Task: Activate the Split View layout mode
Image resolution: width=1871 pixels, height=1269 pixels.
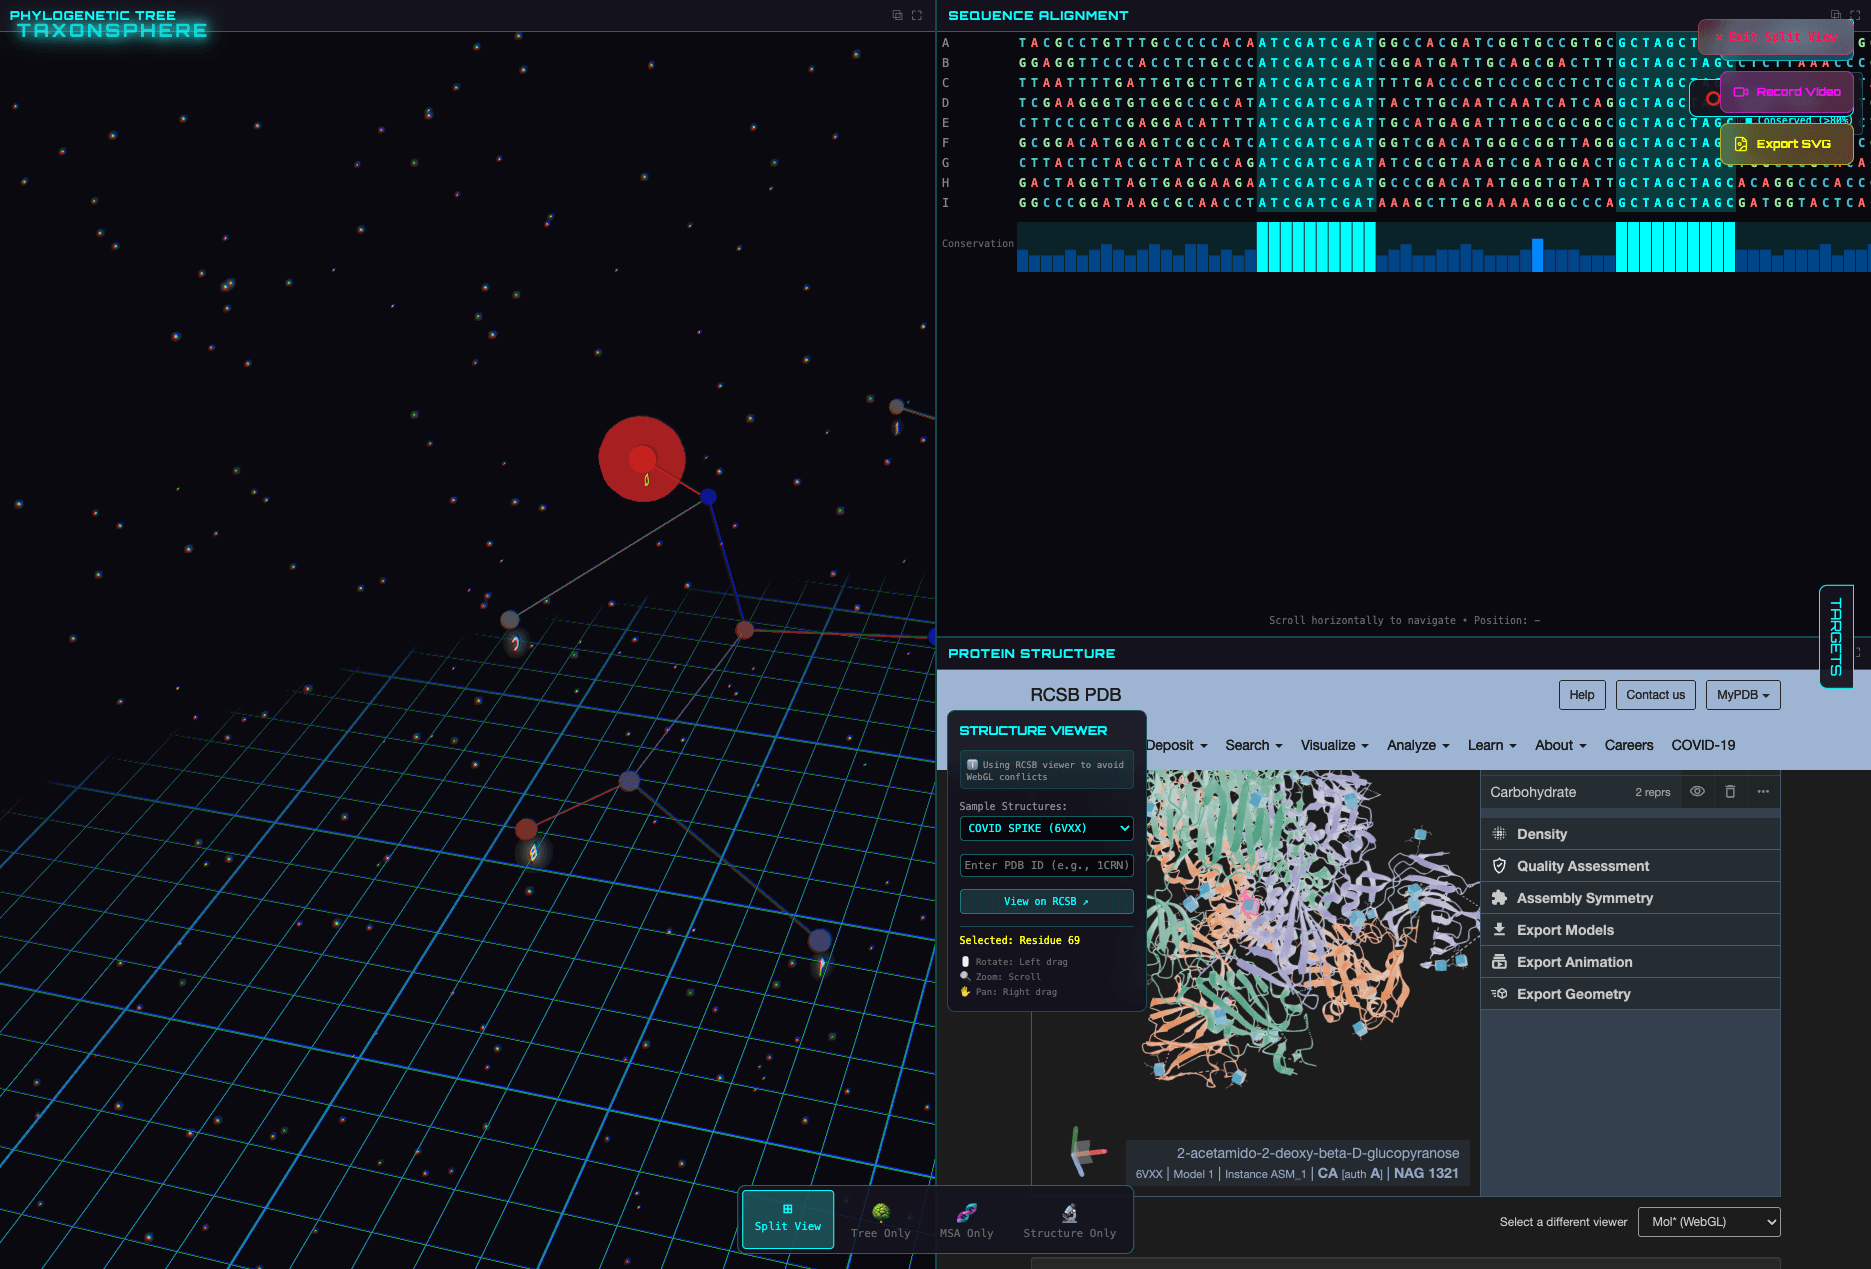Action: coord(788,1219)
